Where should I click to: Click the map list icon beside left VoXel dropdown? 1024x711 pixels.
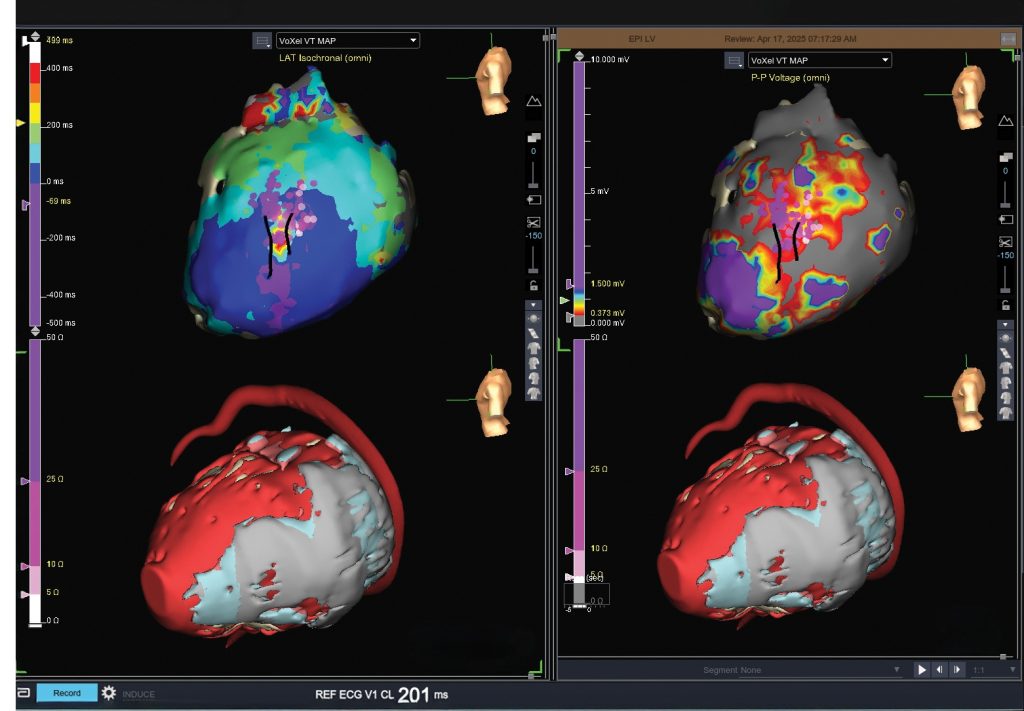[262, 41]
